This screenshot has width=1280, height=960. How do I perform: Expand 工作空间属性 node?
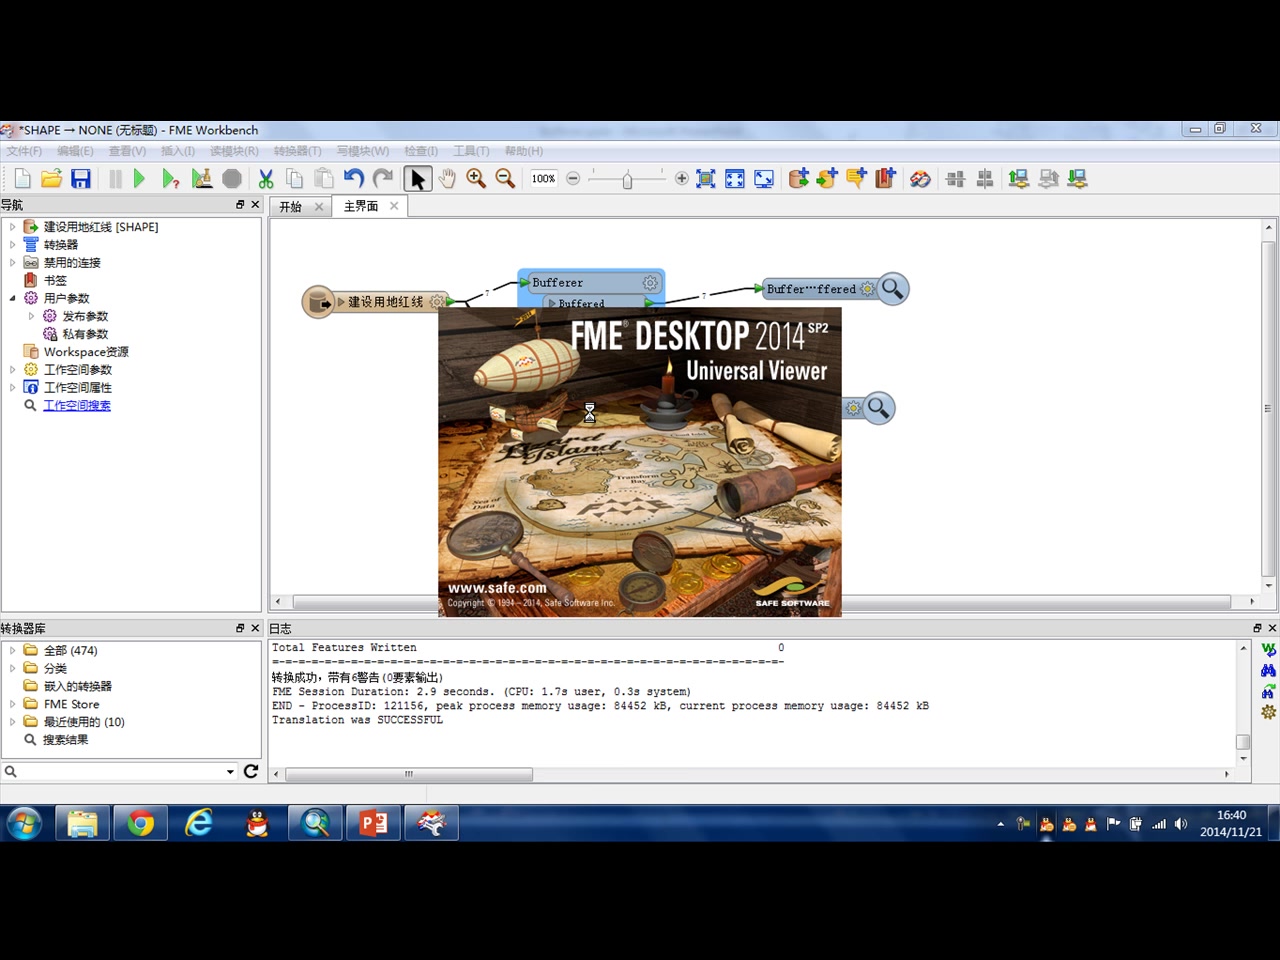(x=12, y=388)
